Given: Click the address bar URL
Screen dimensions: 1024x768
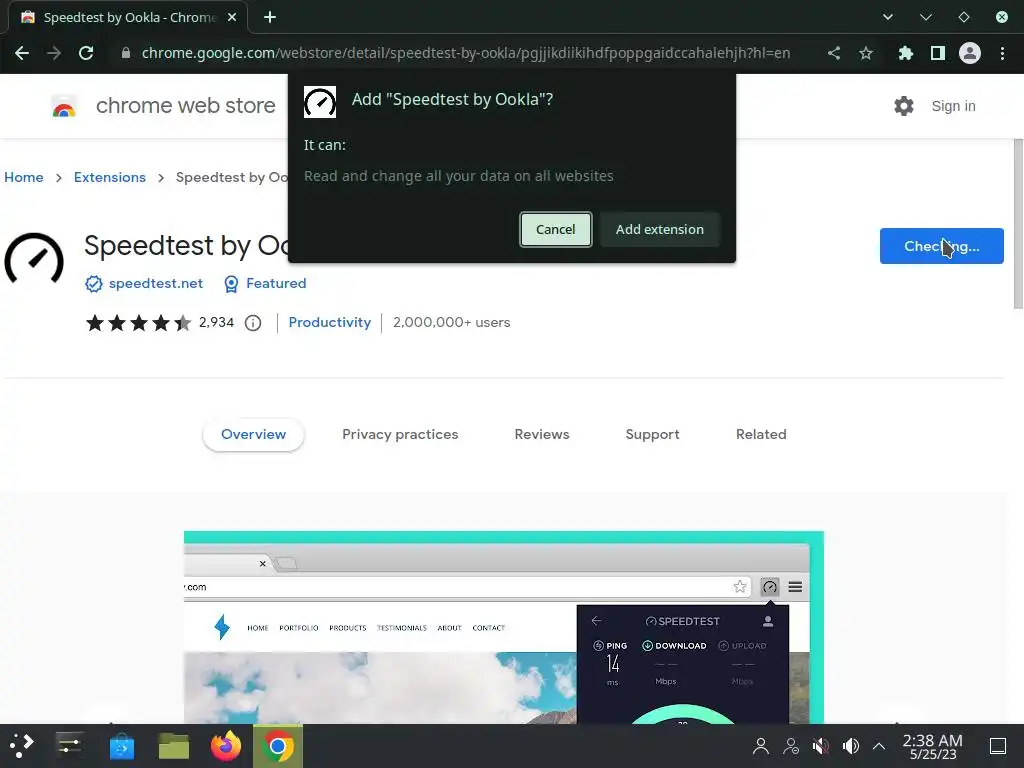Looking at the screenshot, I should coord(466,53).
